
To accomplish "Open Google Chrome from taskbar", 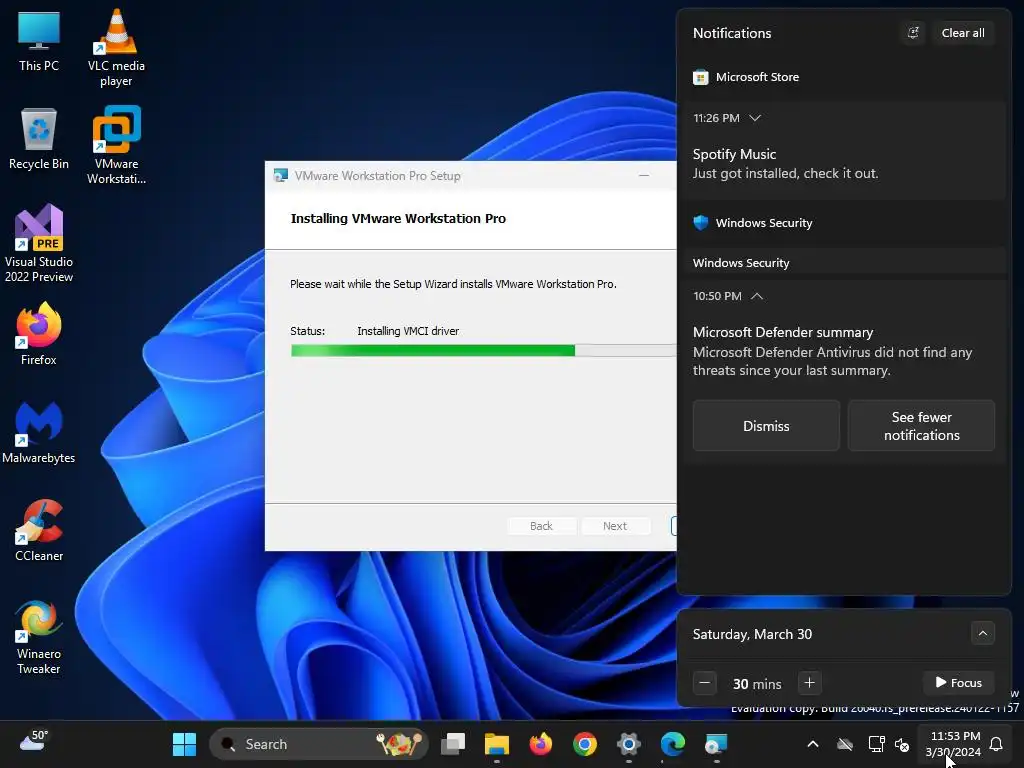I will click(584, 744).
